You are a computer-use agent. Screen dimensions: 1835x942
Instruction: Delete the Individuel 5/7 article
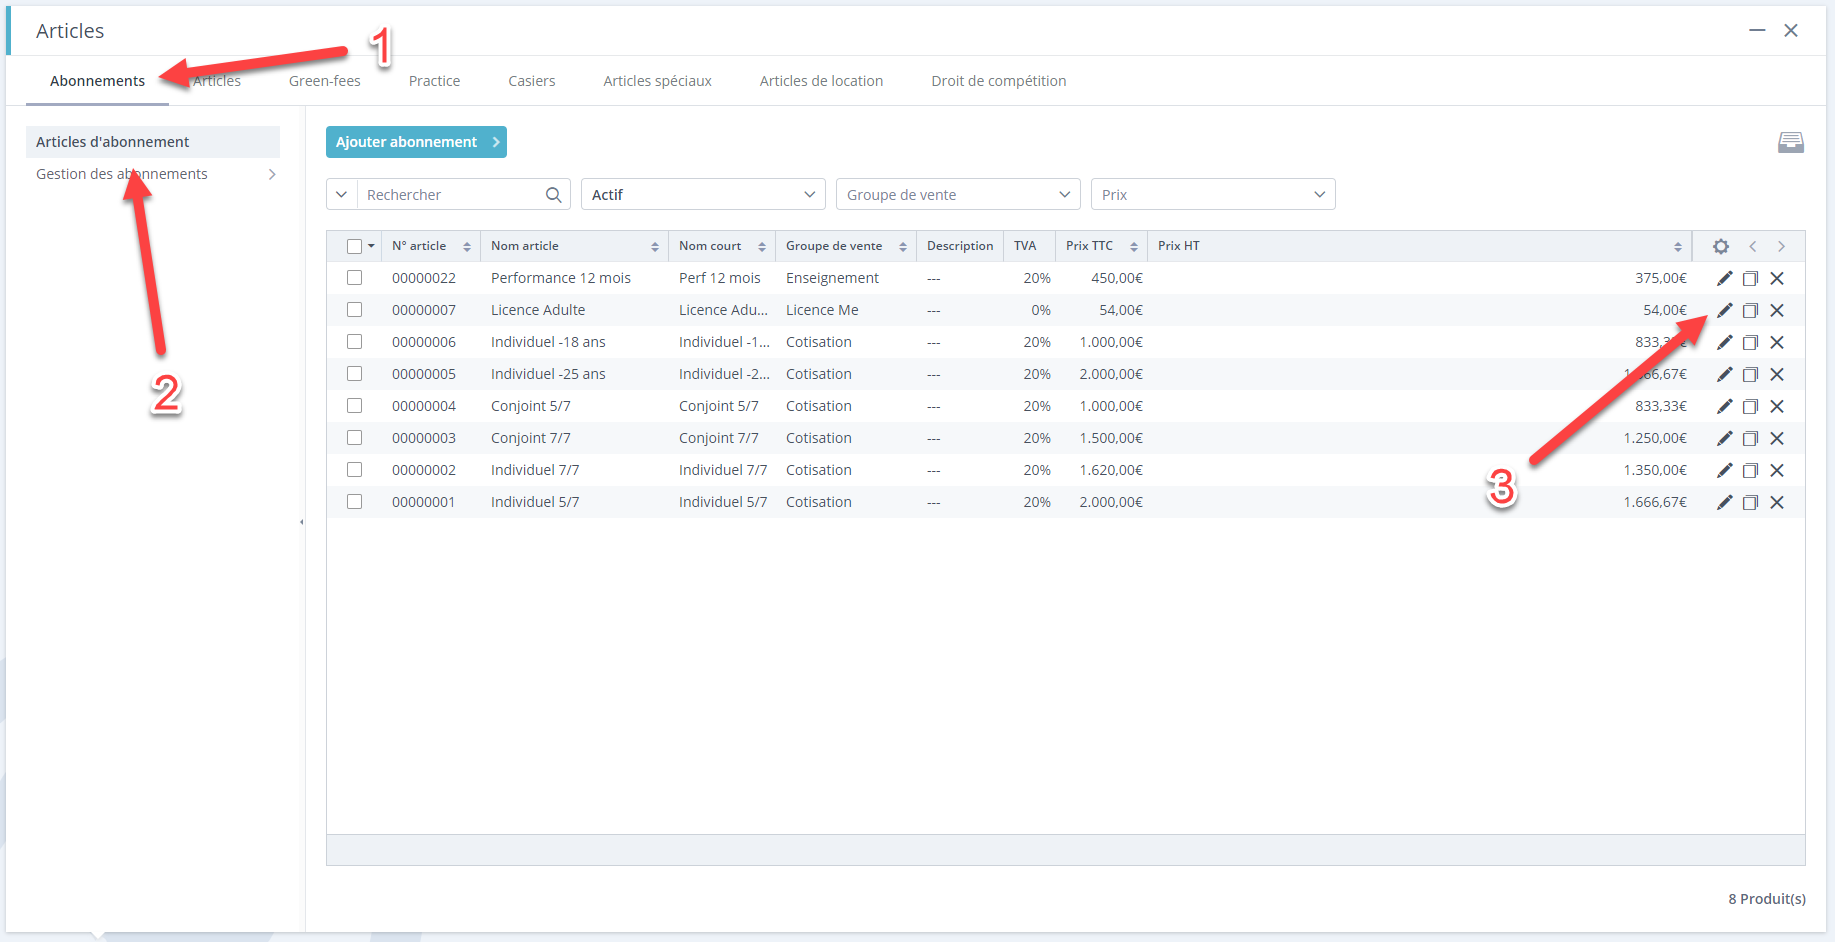(x=1777, y=502)
